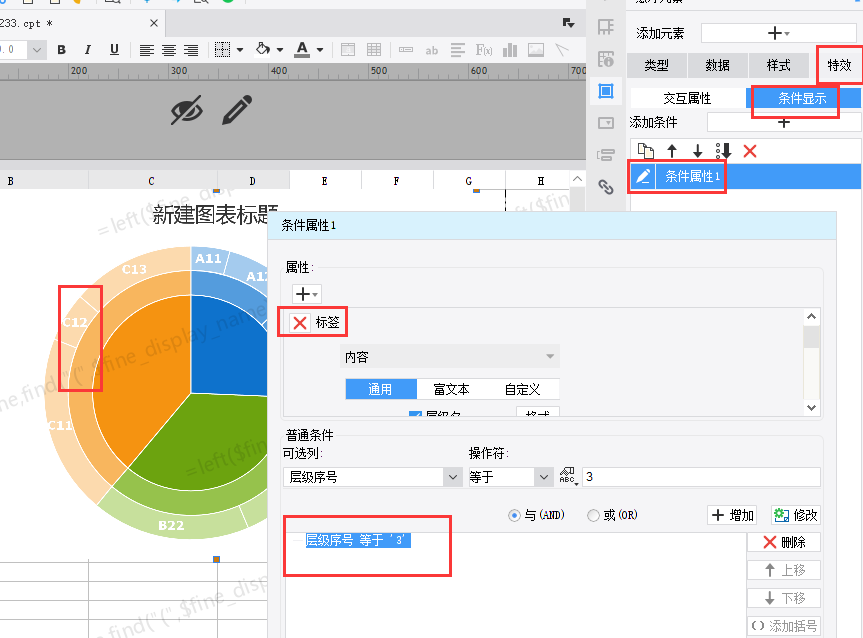Click the properties list scrollbar down arrow
The height and width of the screenshot is (638, 863).
811,408
